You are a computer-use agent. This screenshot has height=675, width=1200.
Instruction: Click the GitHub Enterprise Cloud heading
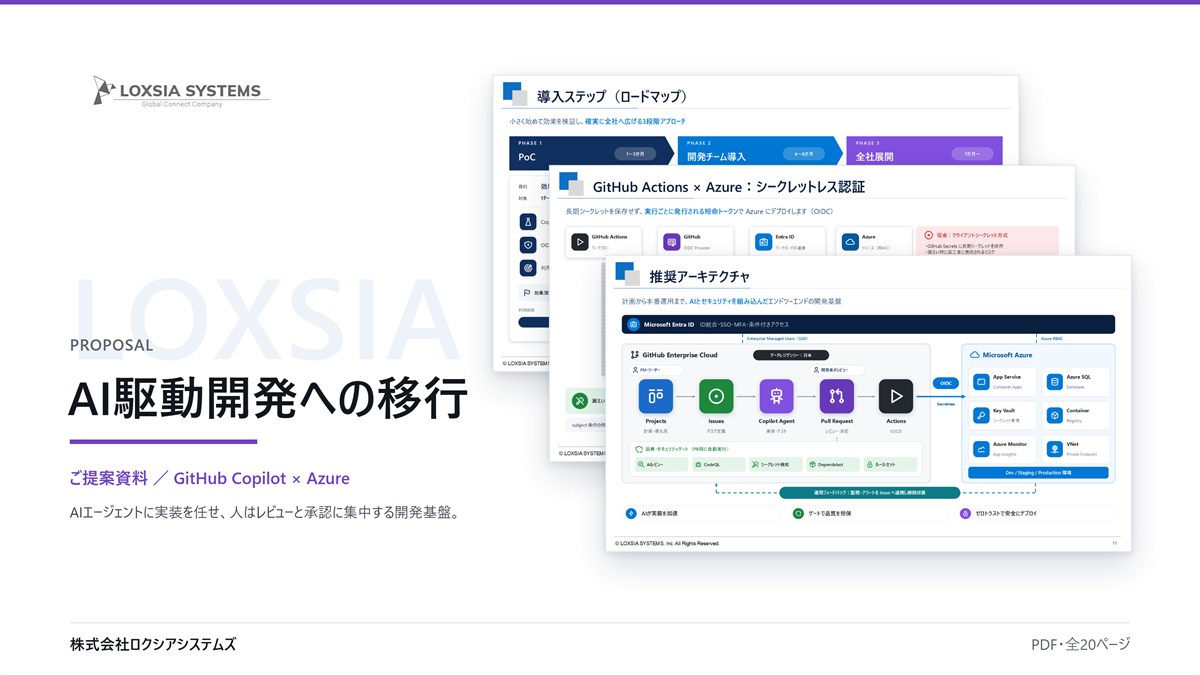click(679, 355)
